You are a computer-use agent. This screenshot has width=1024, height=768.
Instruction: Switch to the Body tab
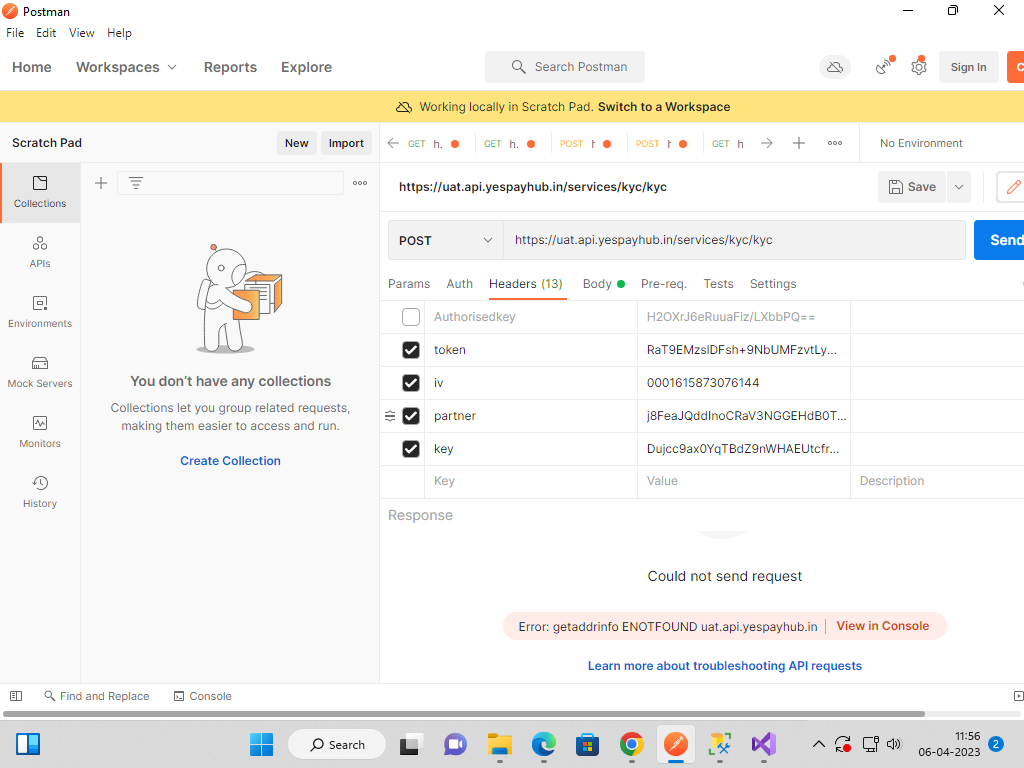603,284
